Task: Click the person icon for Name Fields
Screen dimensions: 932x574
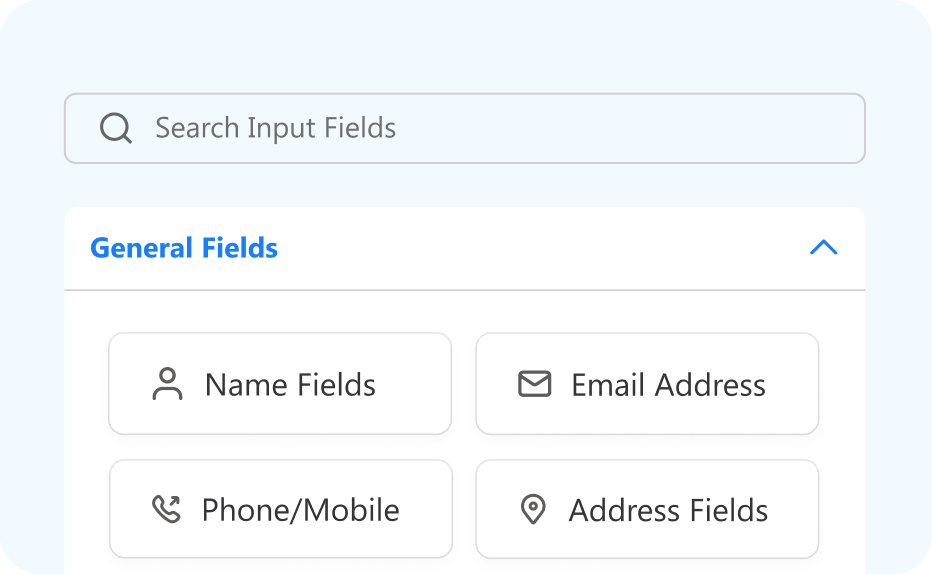Action: (x=167, y=384)
